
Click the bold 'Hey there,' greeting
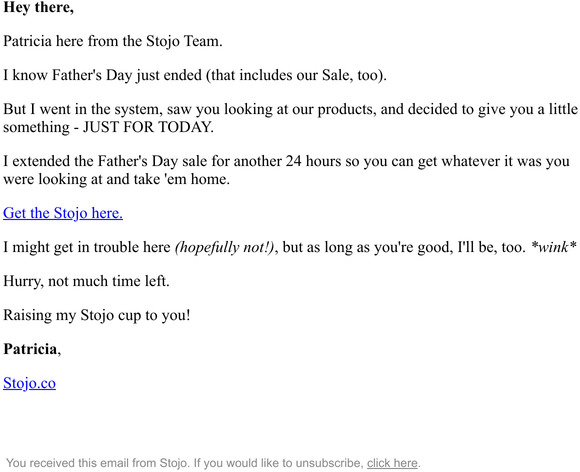pyautogui.click(x=38, y=8)
